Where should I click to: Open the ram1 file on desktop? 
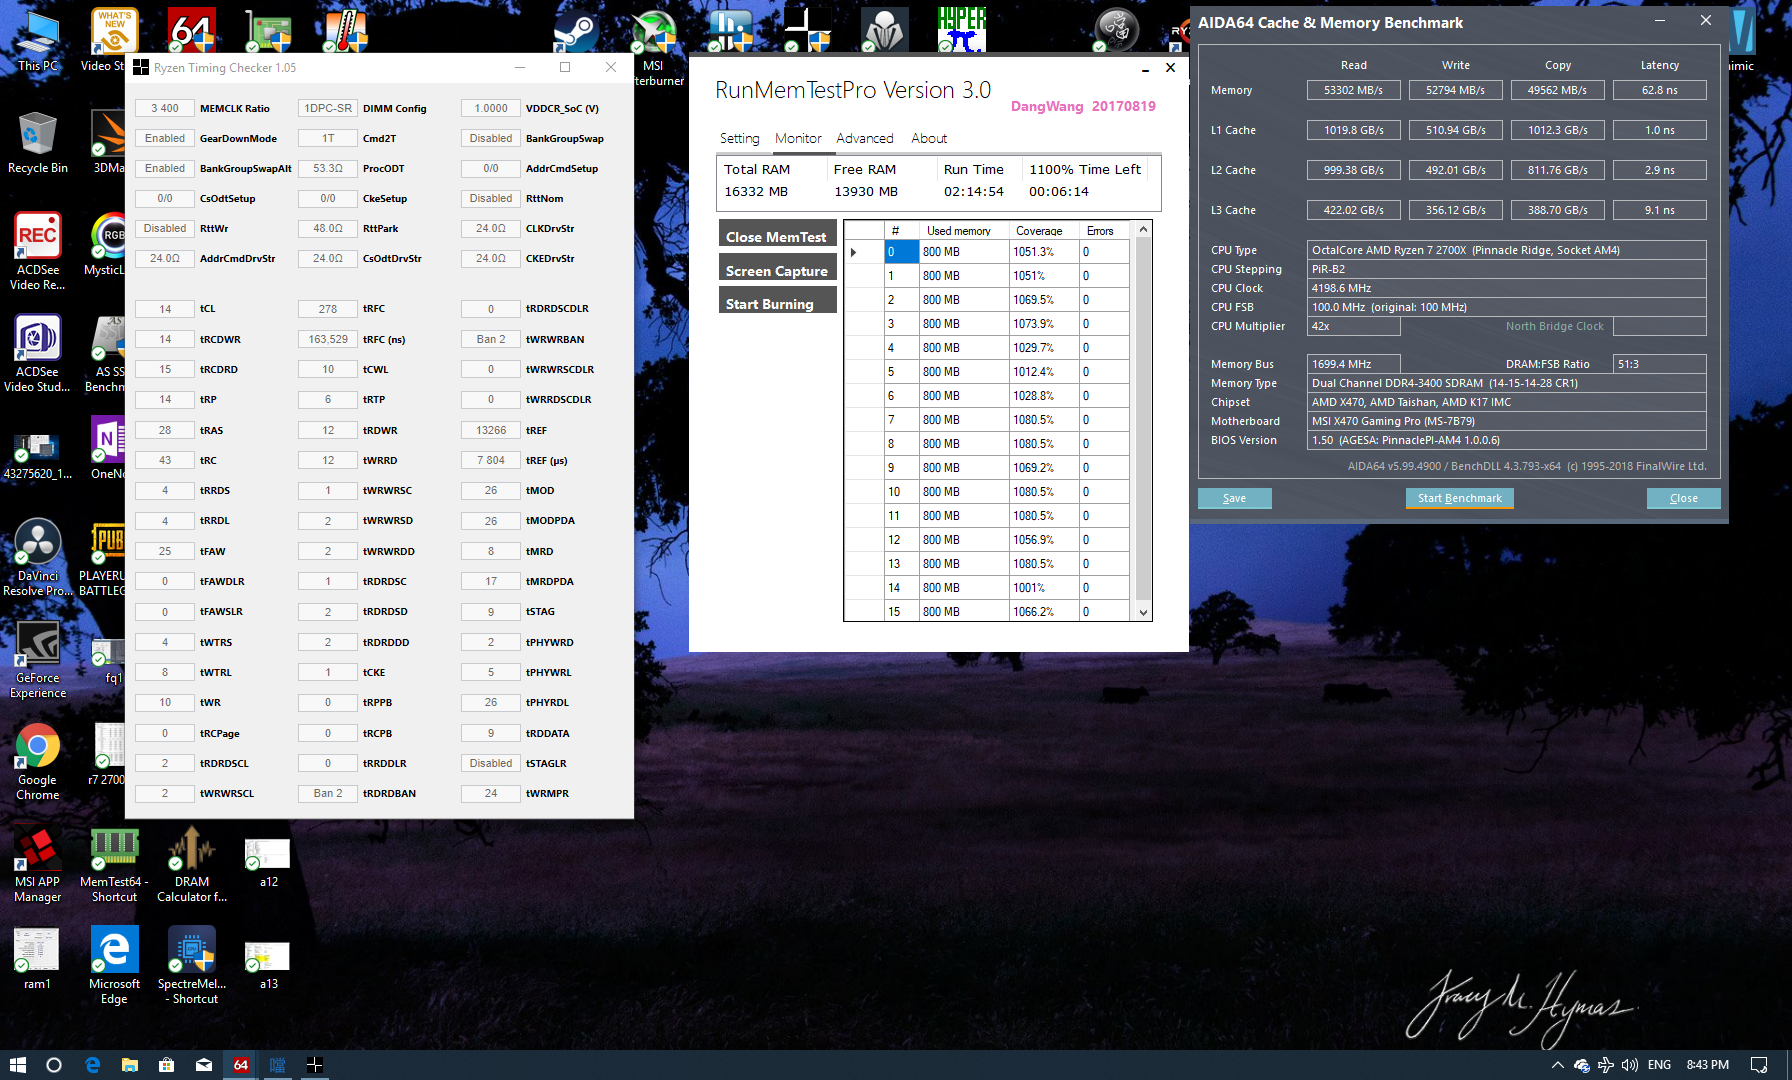(37, 958)
